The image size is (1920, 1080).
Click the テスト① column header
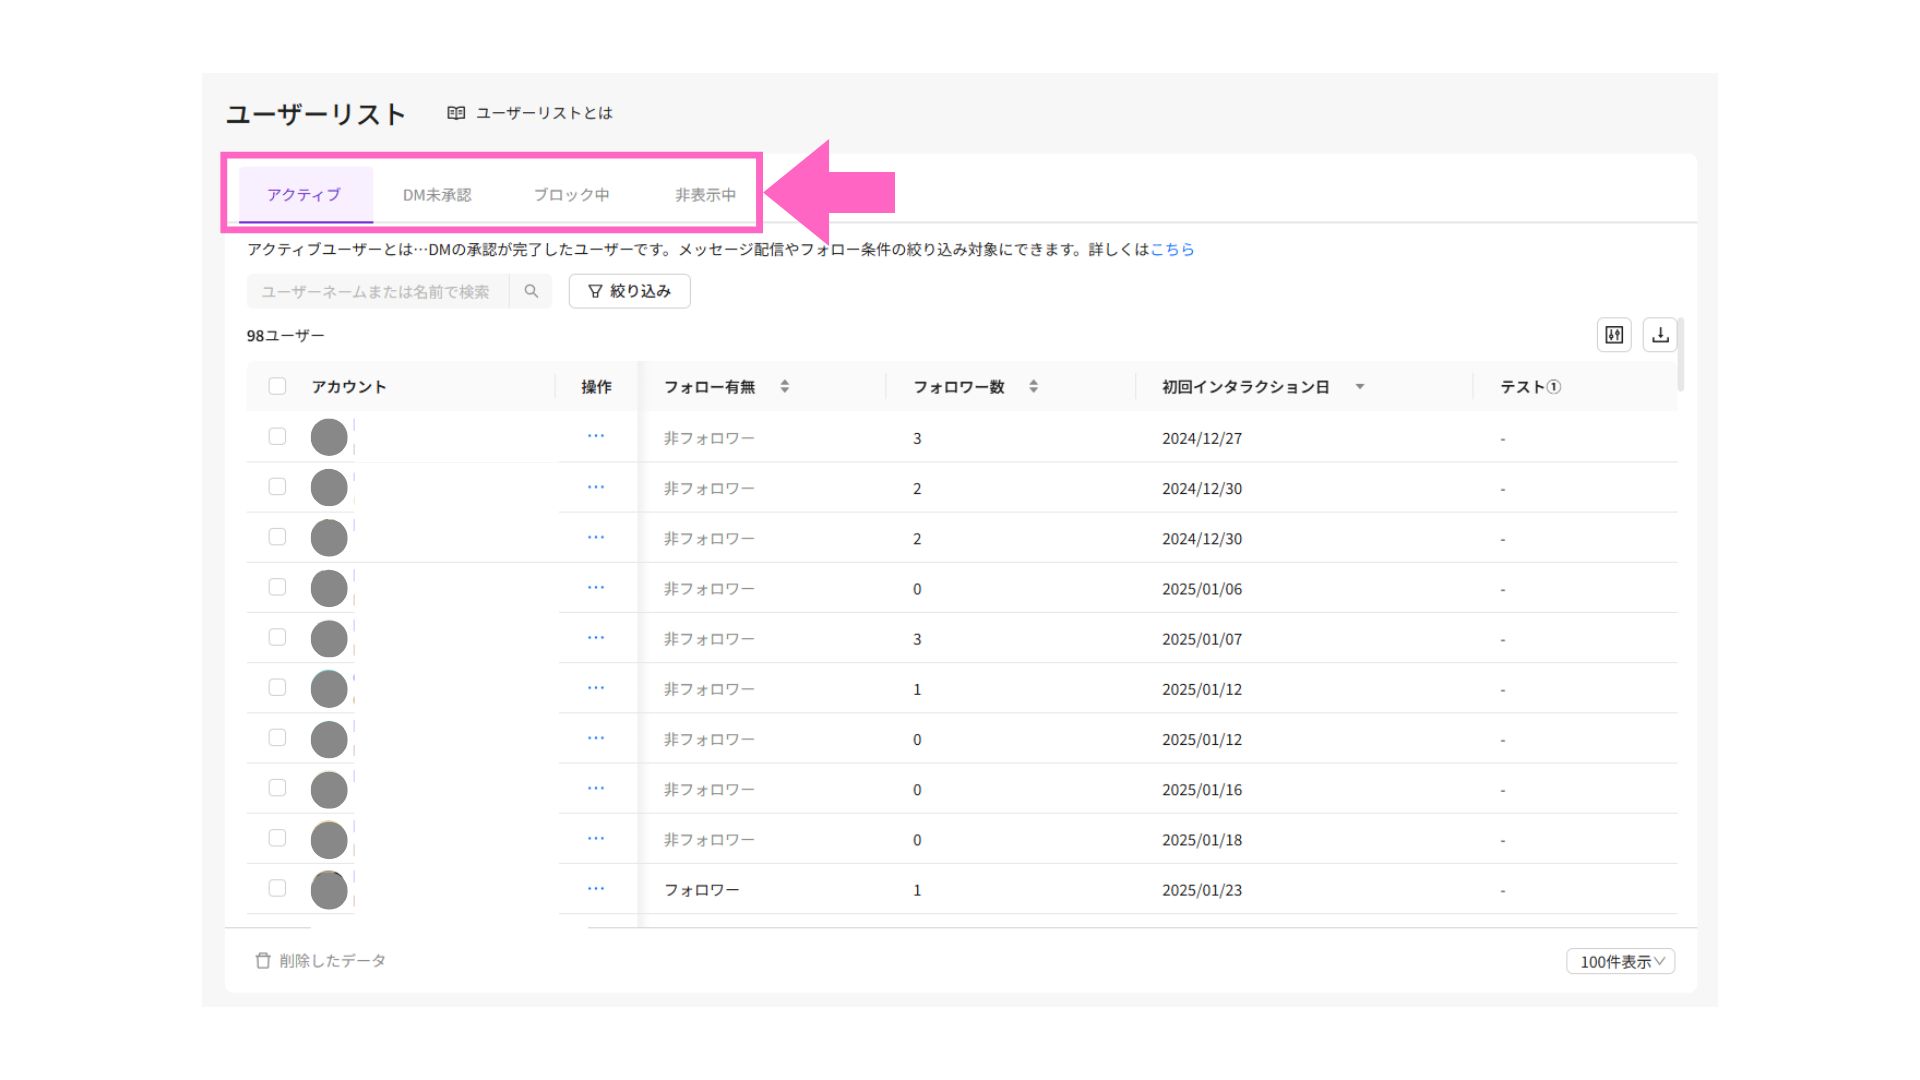coord(1530,386)
